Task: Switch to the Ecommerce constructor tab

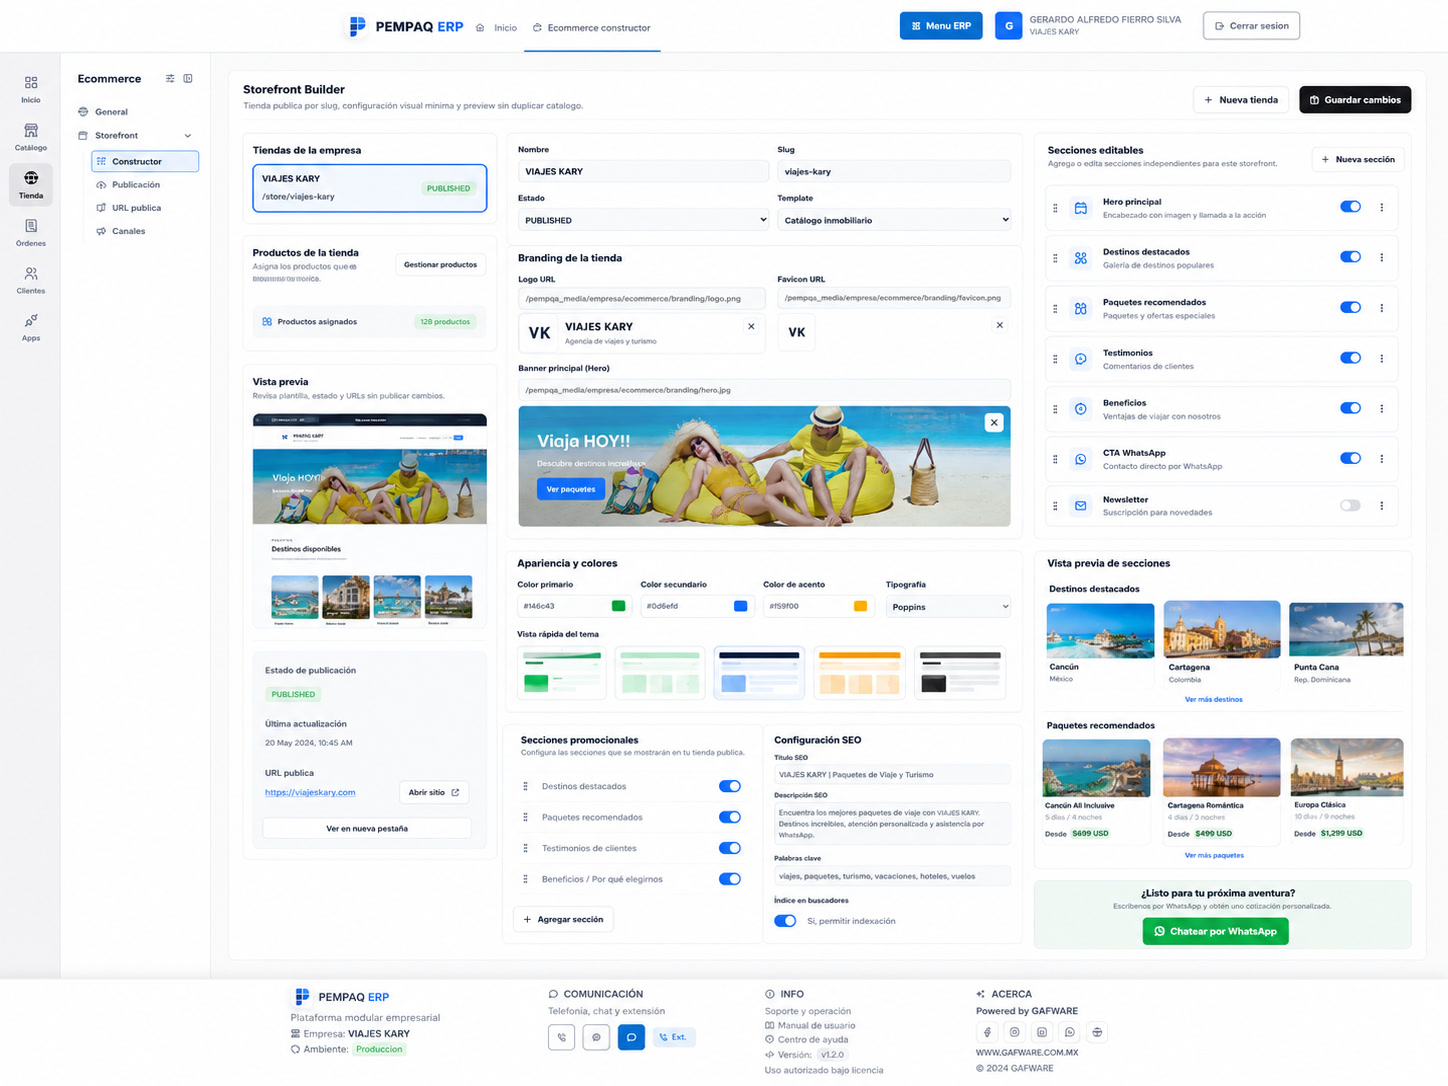Action: pyautogui.click(x=592, y=28)
